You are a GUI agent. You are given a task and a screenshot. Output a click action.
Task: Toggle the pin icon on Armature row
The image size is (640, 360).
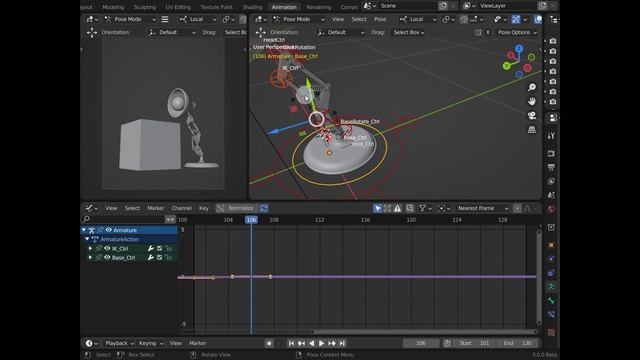100,230
